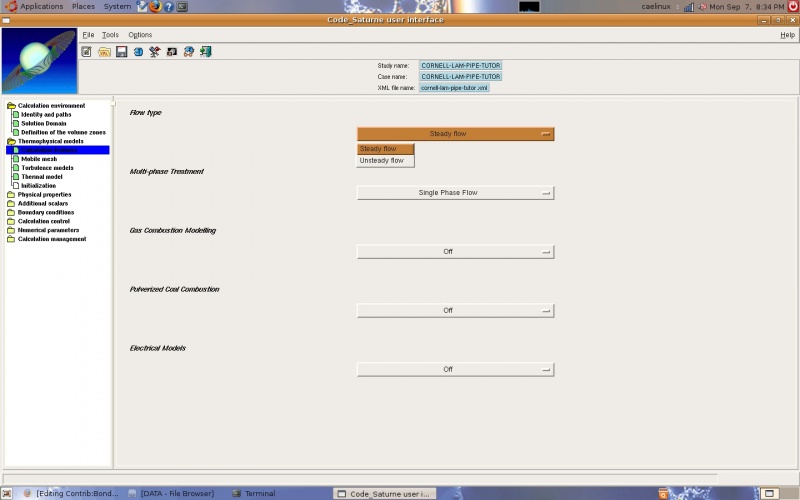
Task: Open the Flow type Steady flow dropdown
Action: click(x=456, y=134)
